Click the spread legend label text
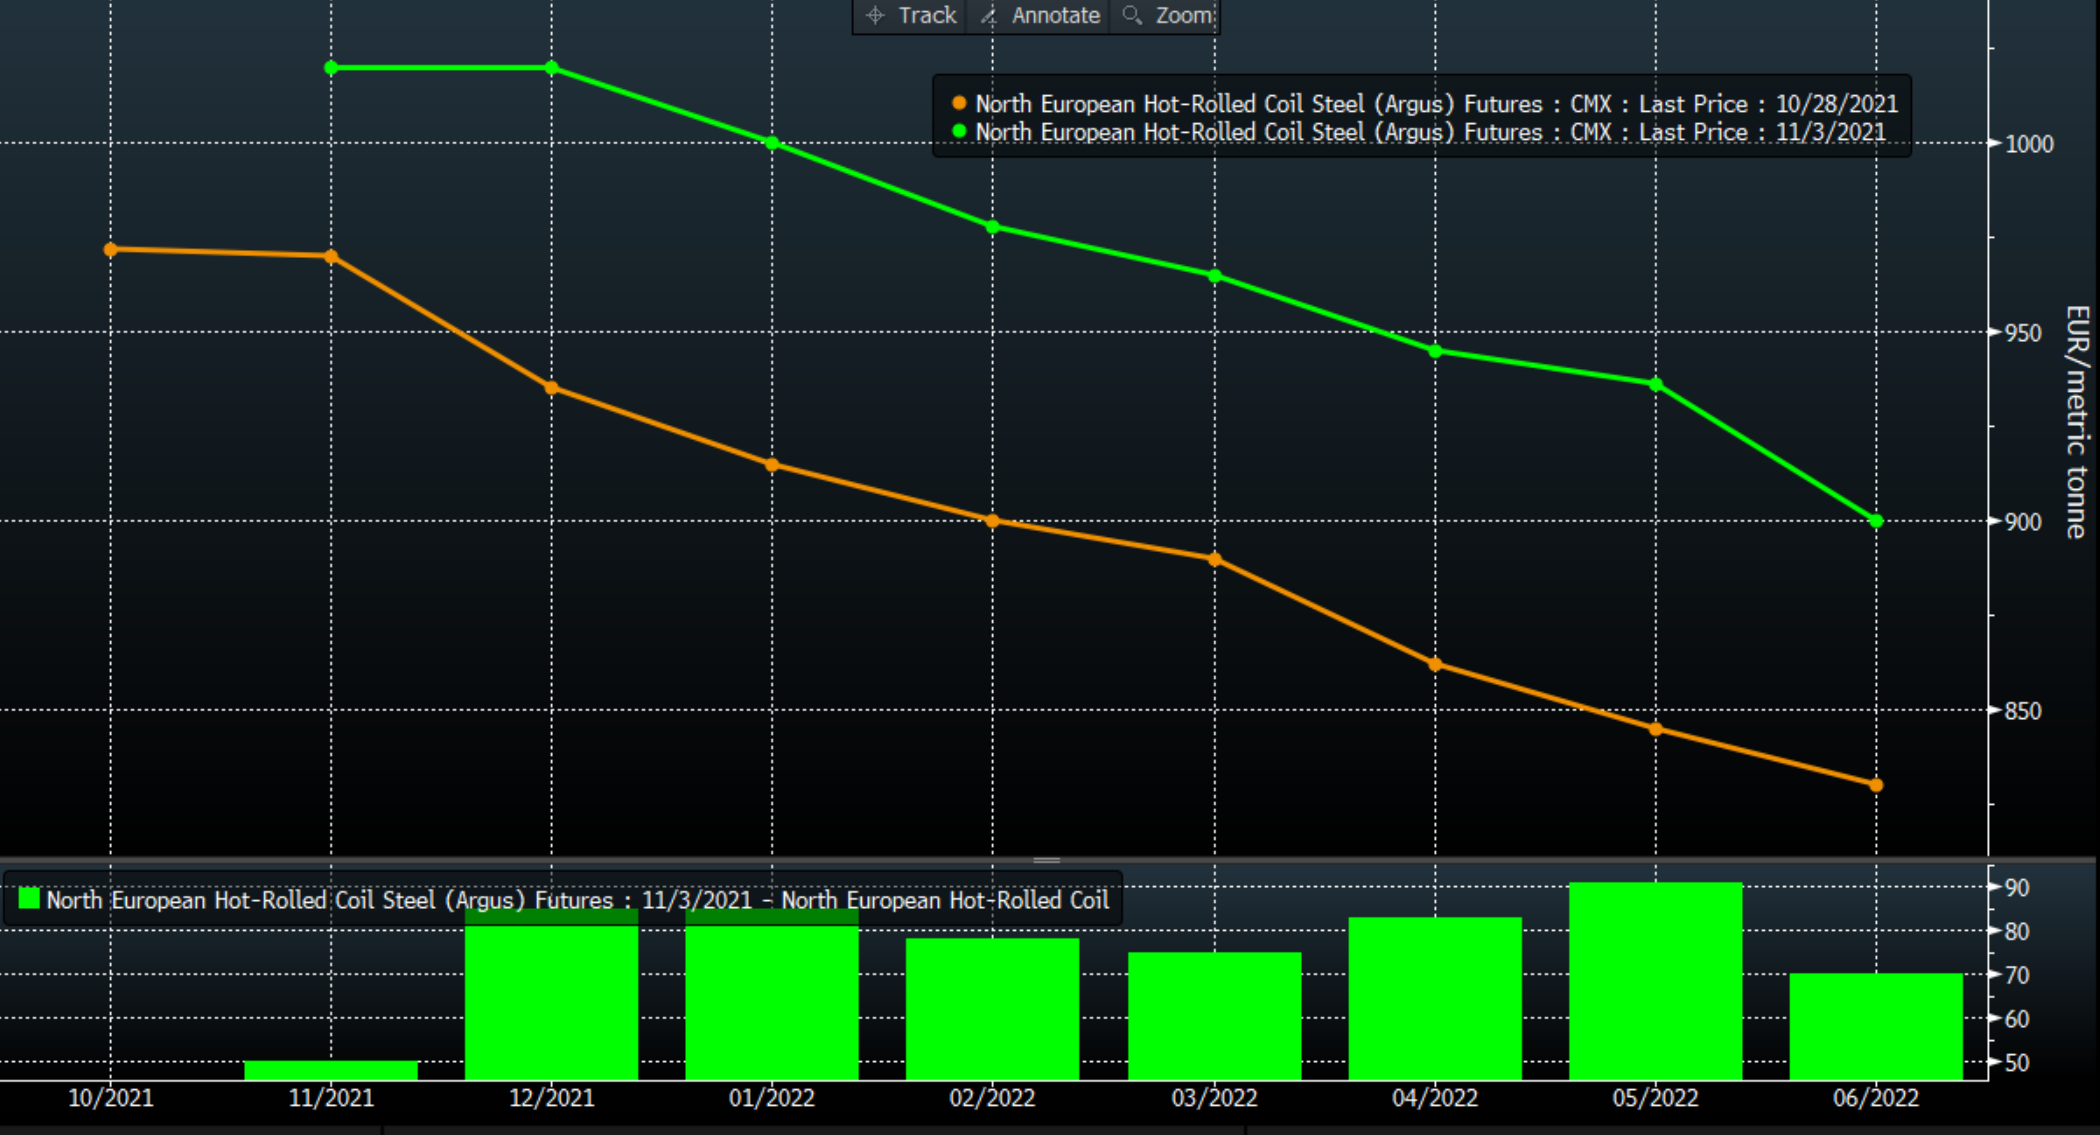The width and height of the screenshot is (2100, 1135). click(577, 900)
